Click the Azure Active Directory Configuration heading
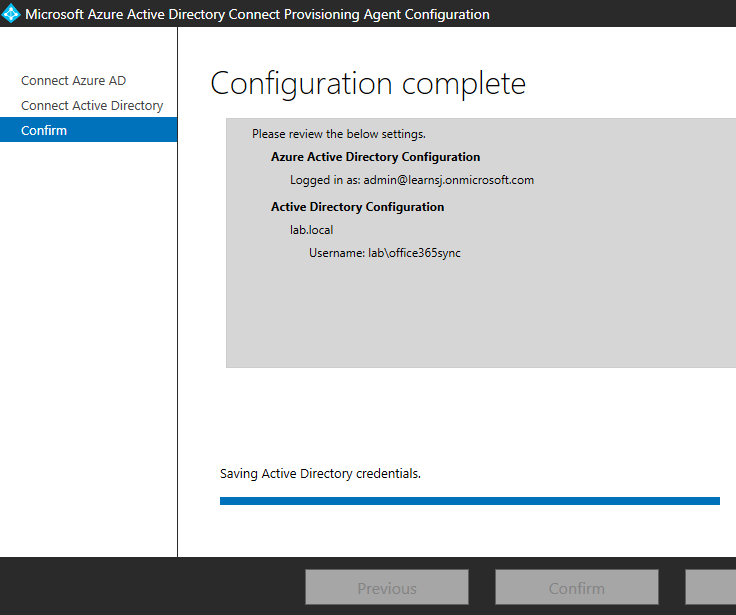The height and width of the screenshot is (615, 736). [375, 157]
